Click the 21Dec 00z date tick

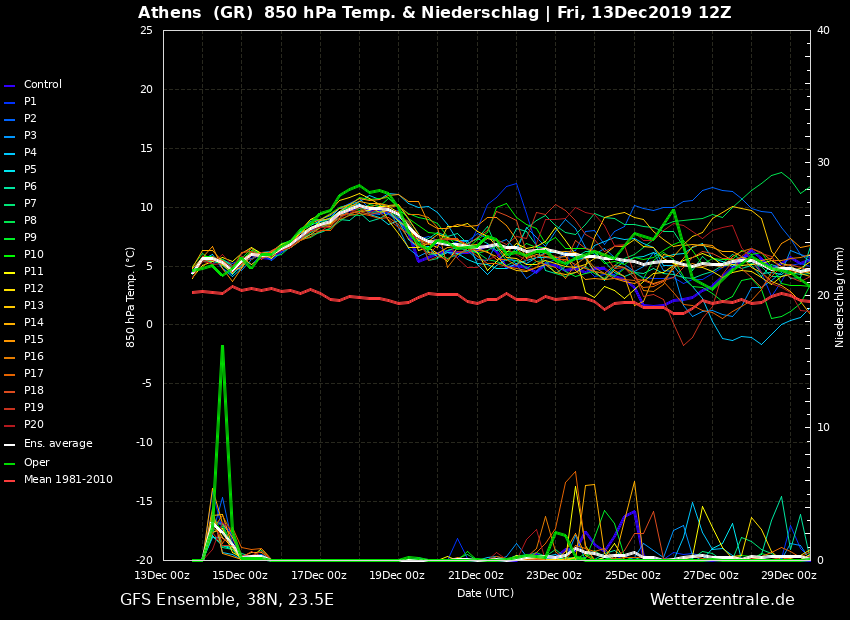click(476, 575)
